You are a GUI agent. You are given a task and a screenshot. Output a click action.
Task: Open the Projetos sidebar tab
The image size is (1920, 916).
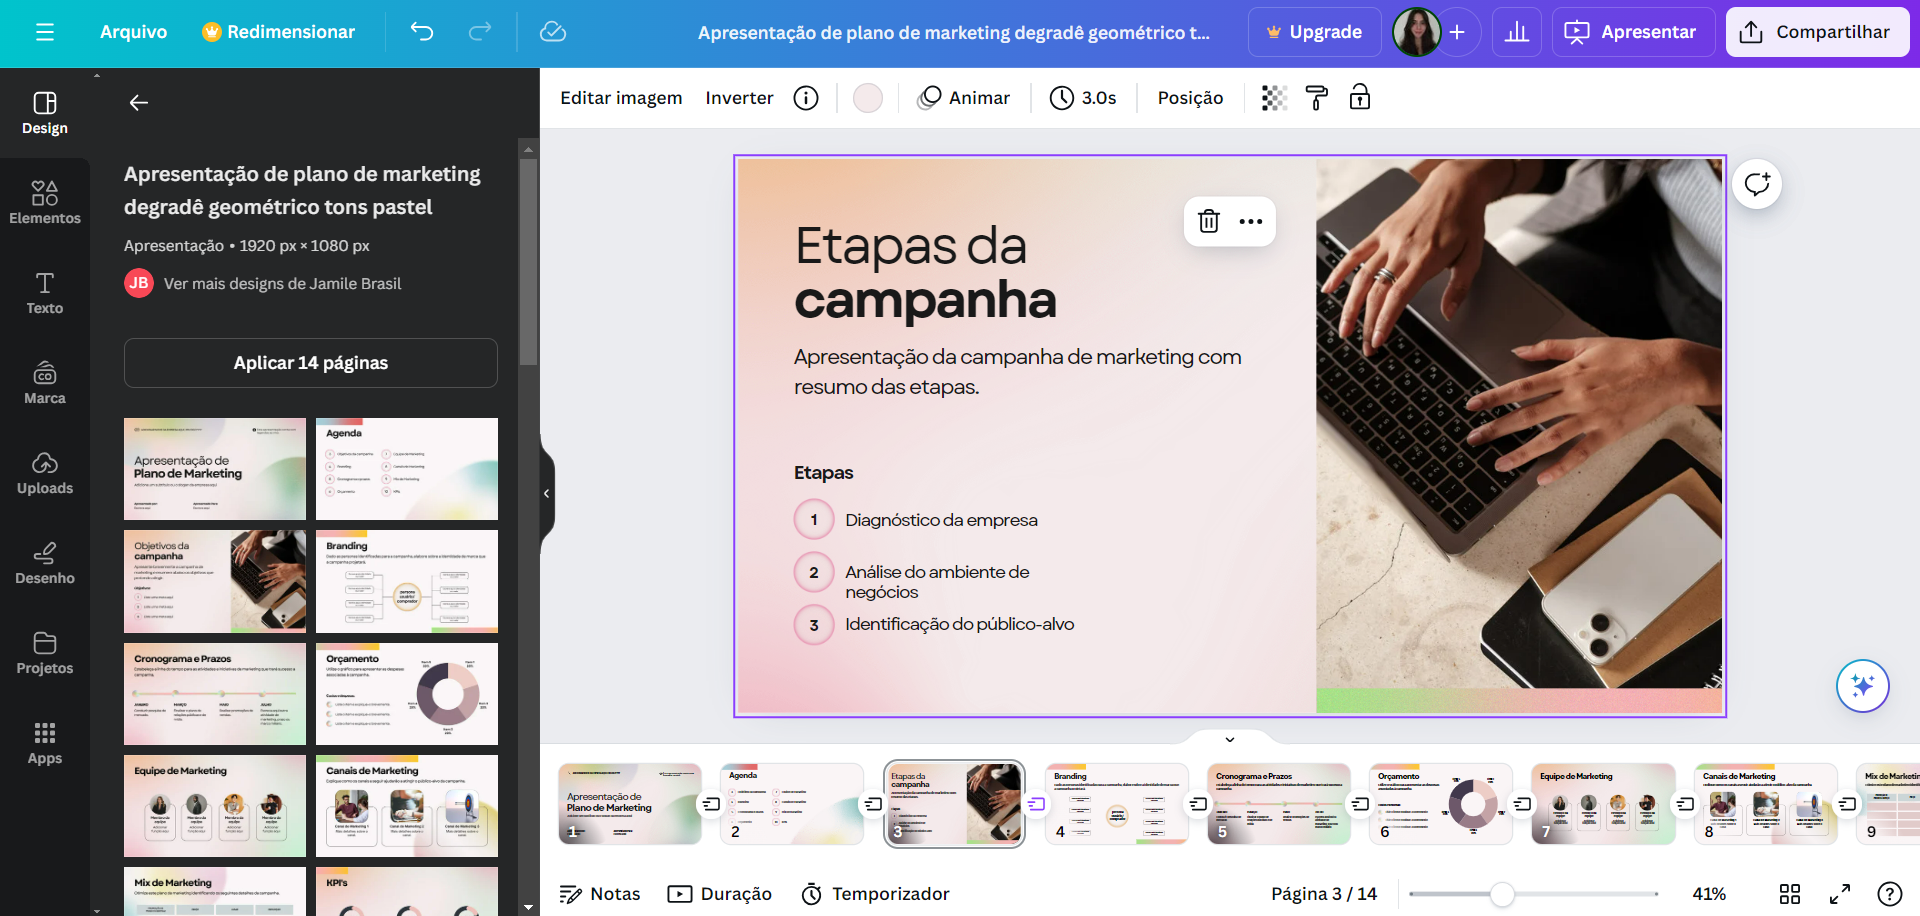[x=45, y=653]
